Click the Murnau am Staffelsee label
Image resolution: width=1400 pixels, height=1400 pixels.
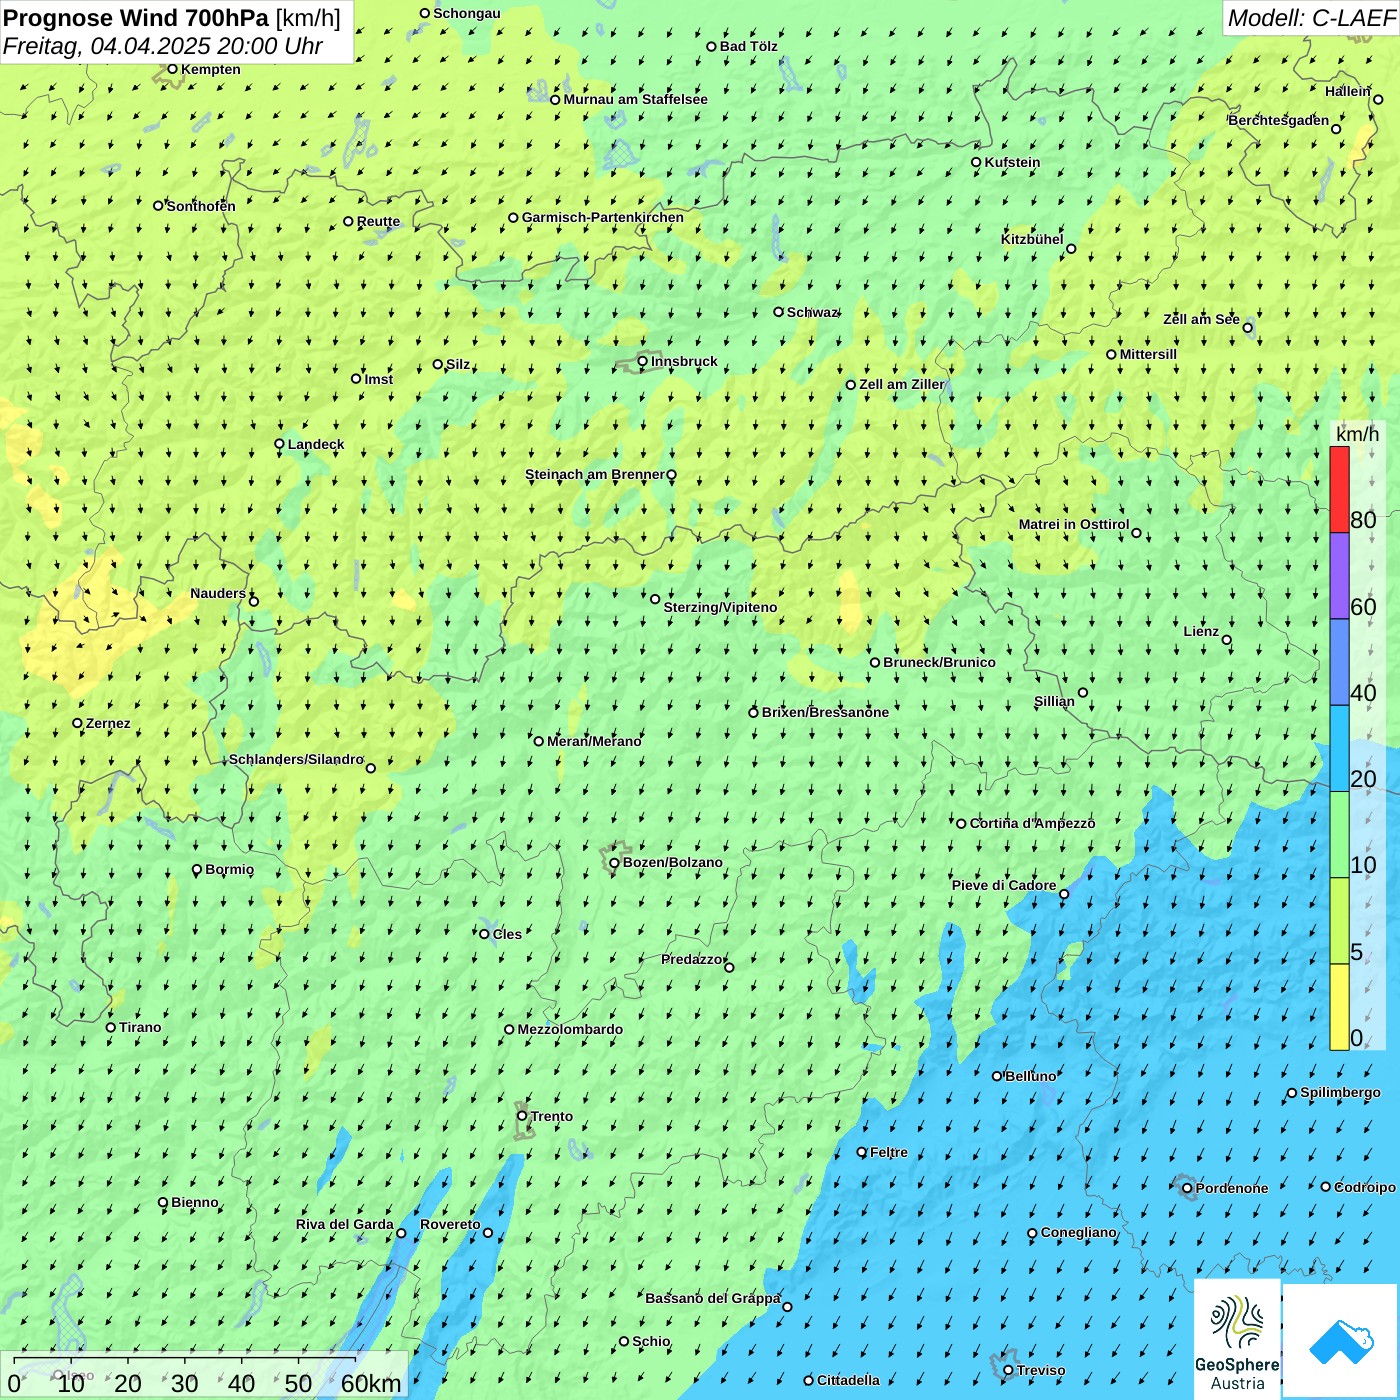pyautogui.click(x=635, y=99)
